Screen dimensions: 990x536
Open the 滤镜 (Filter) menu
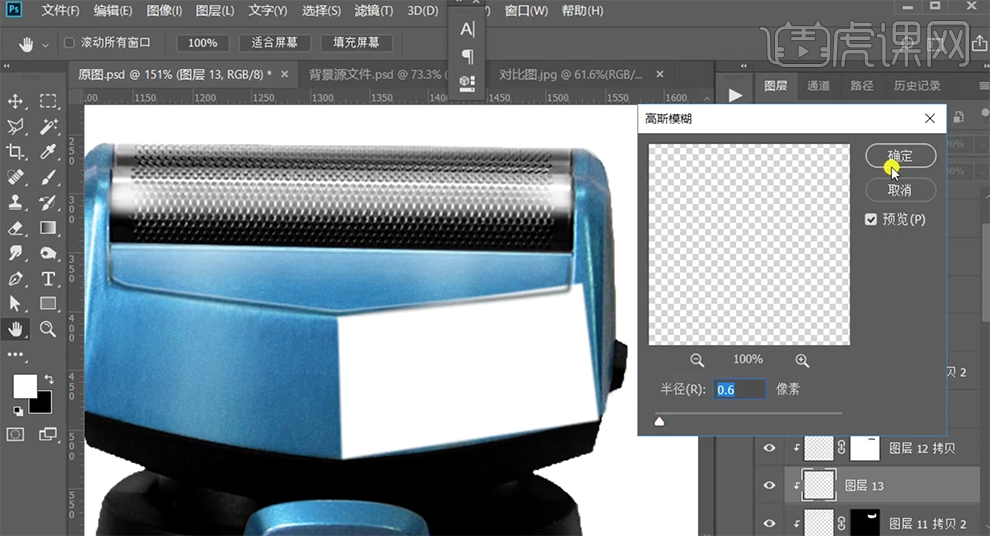click(373, 11)
